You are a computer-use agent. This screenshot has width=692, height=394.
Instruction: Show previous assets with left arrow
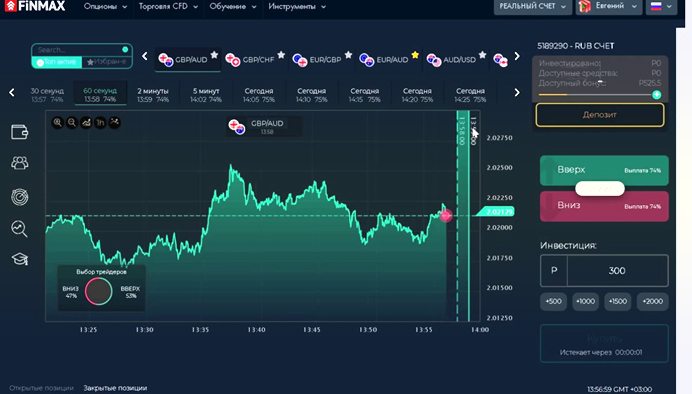[x=145, y=56]
